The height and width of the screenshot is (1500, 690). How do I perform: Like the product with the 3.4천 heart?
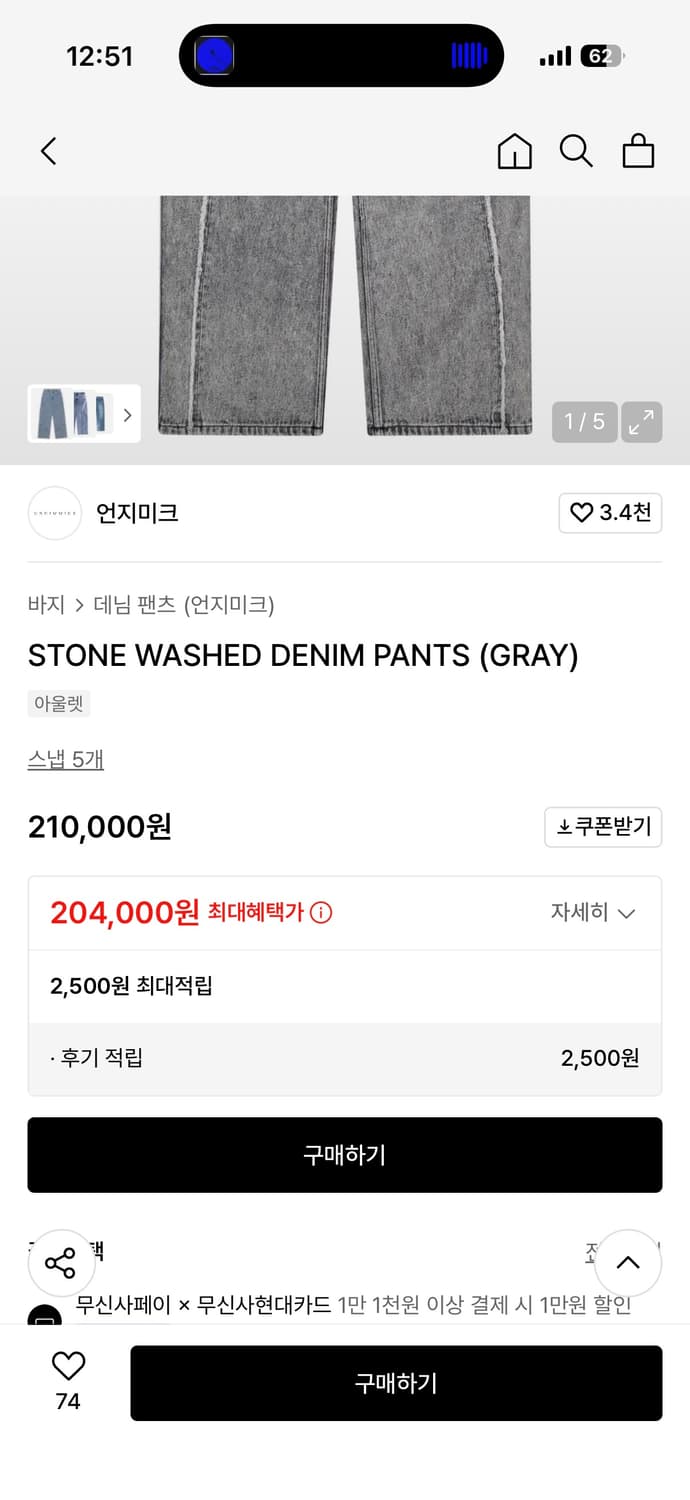610,513
